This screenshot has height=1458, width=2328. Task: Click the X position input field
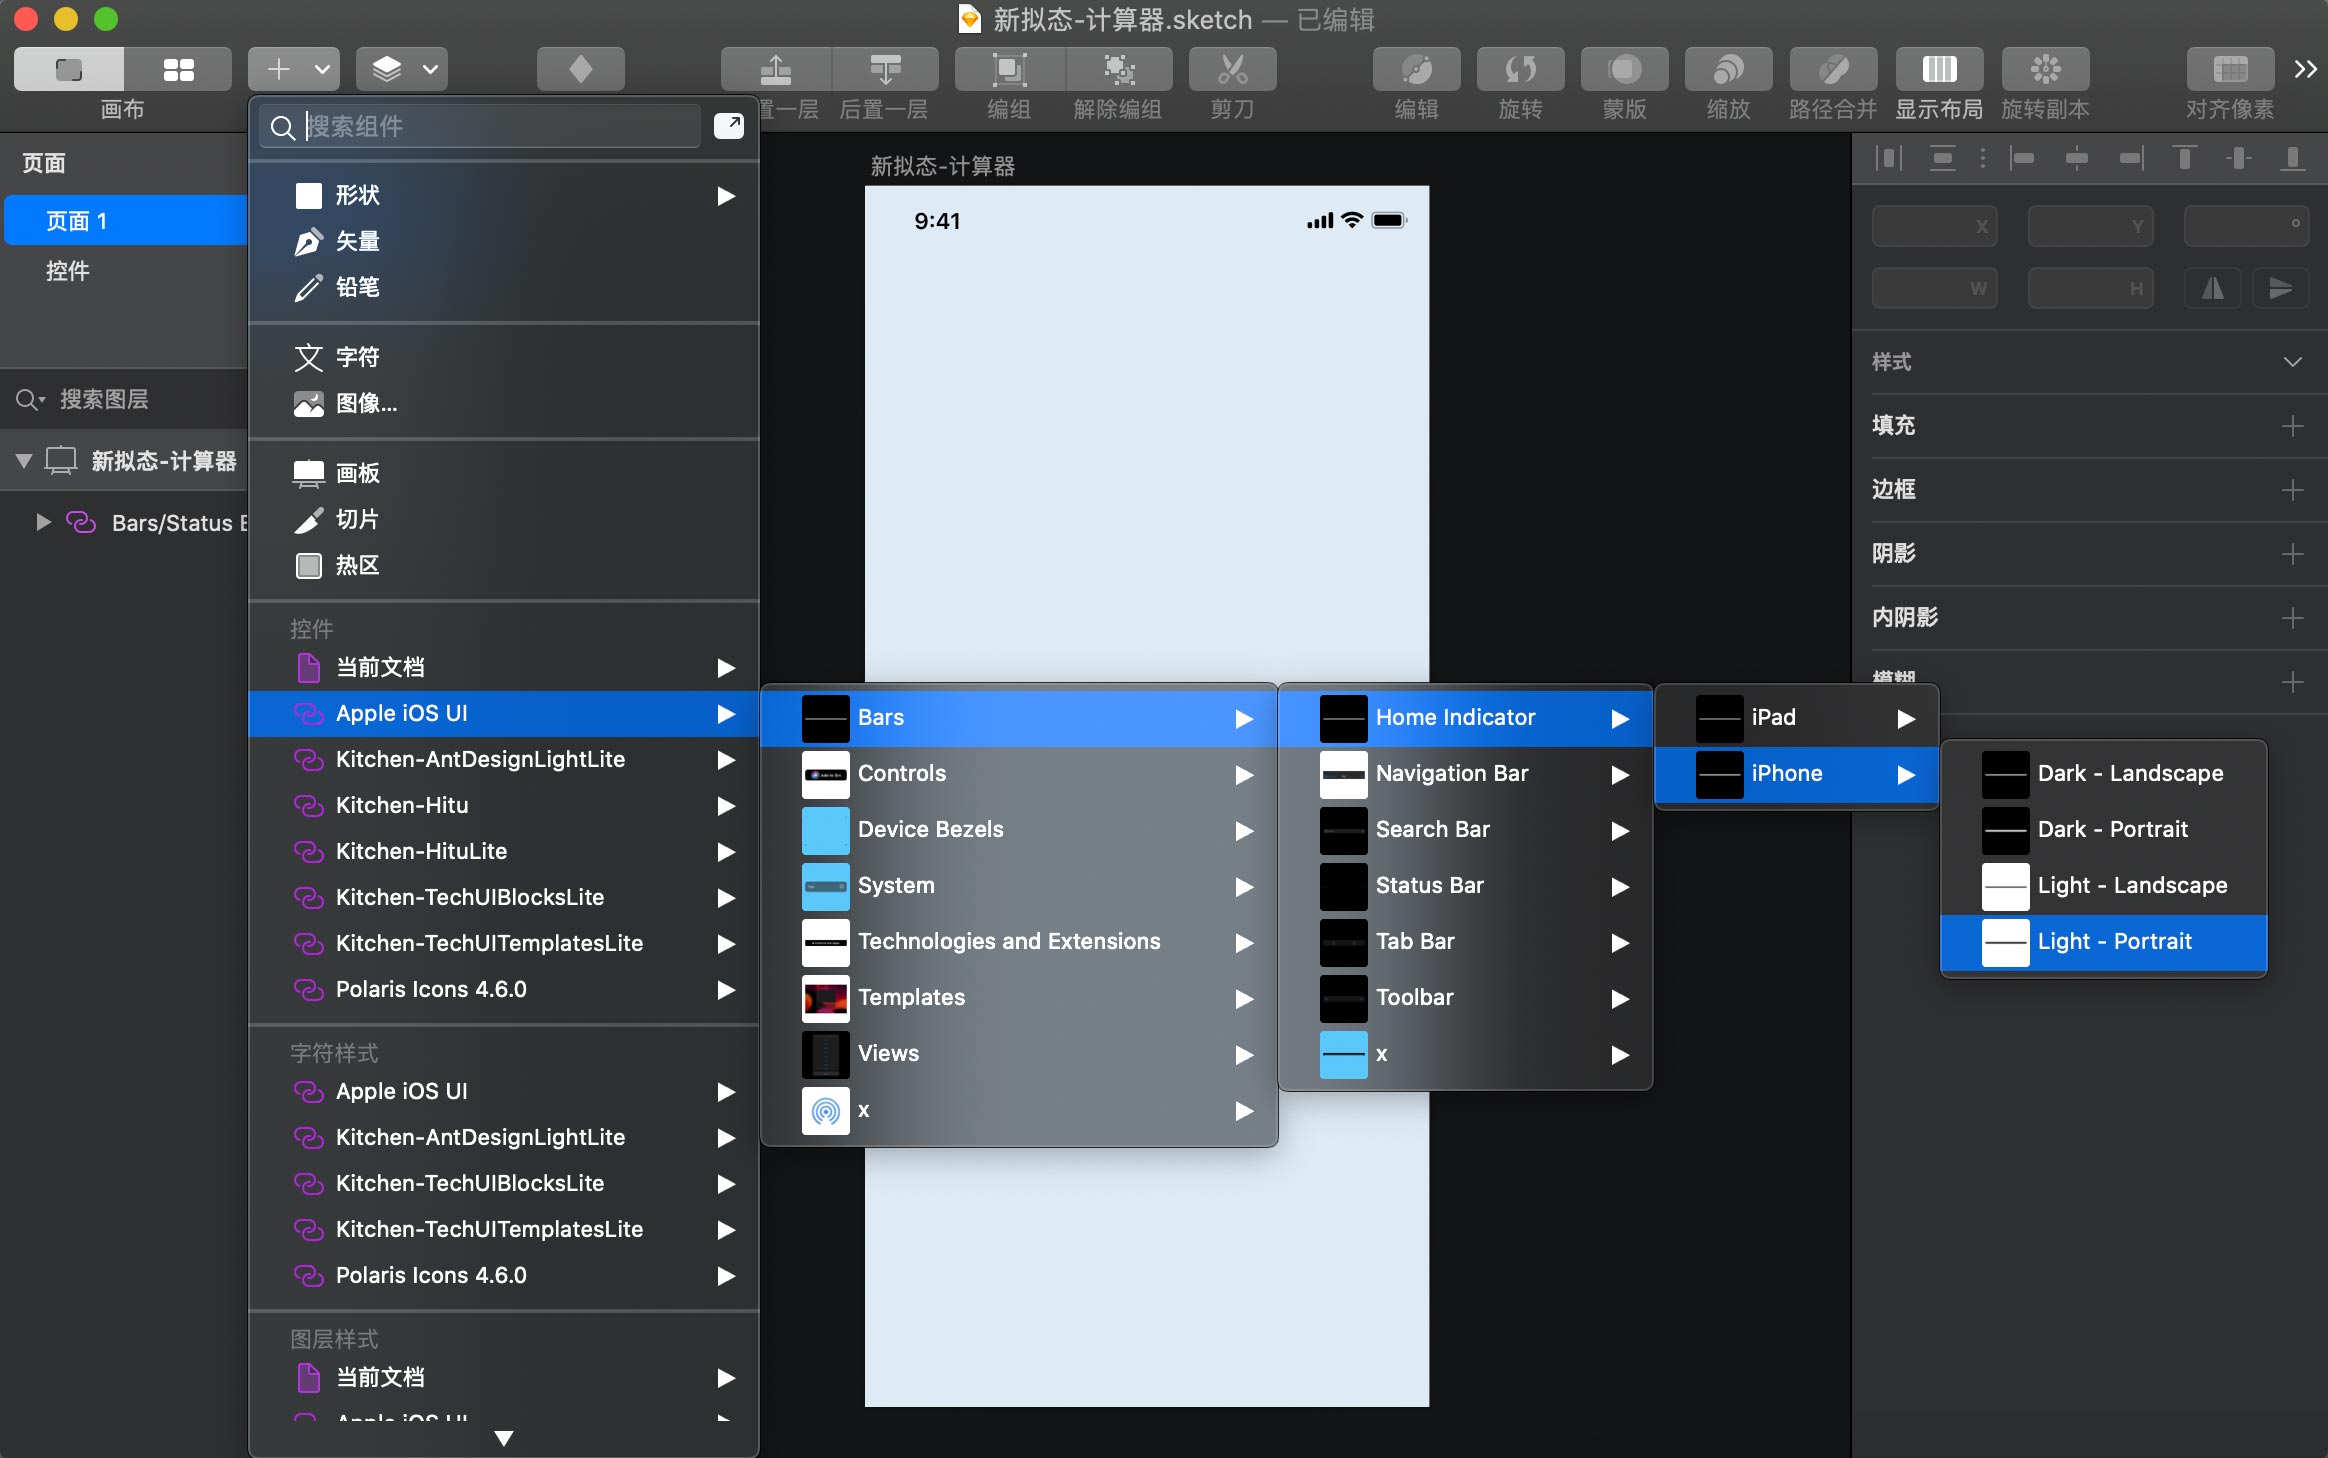(x=1934, y=226)
